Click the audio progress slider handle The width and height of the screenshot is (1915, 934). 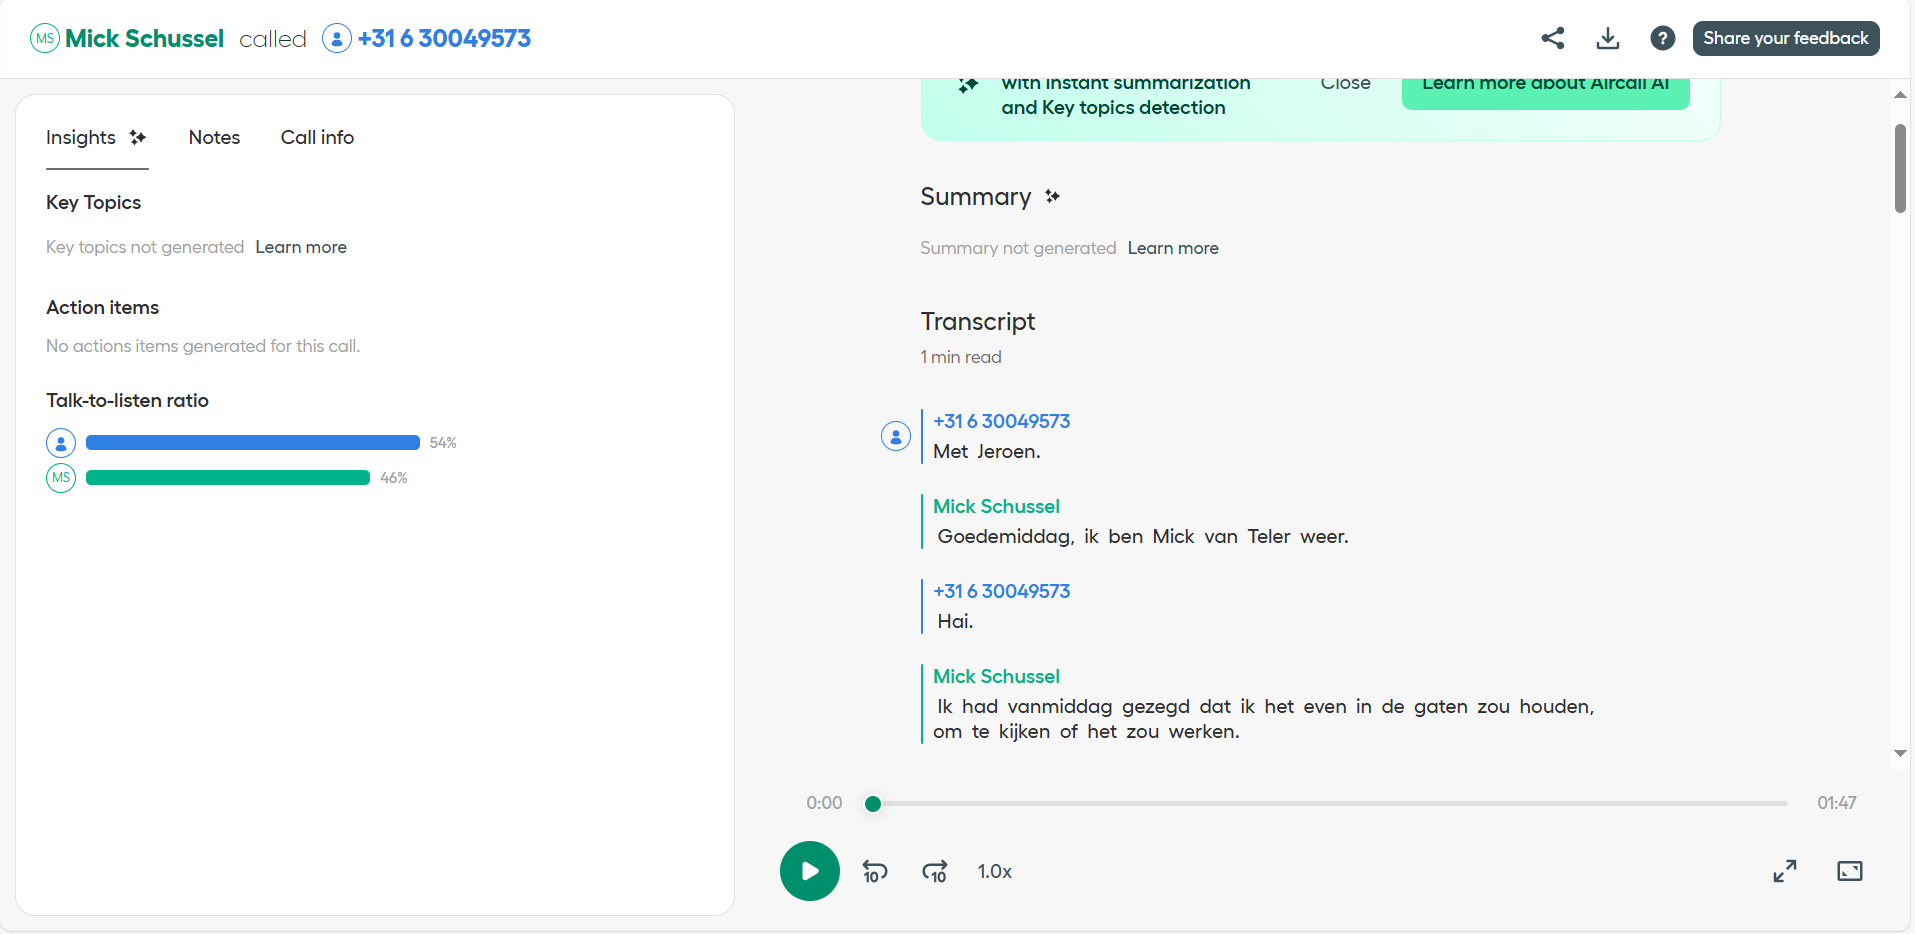coord(873,803)
